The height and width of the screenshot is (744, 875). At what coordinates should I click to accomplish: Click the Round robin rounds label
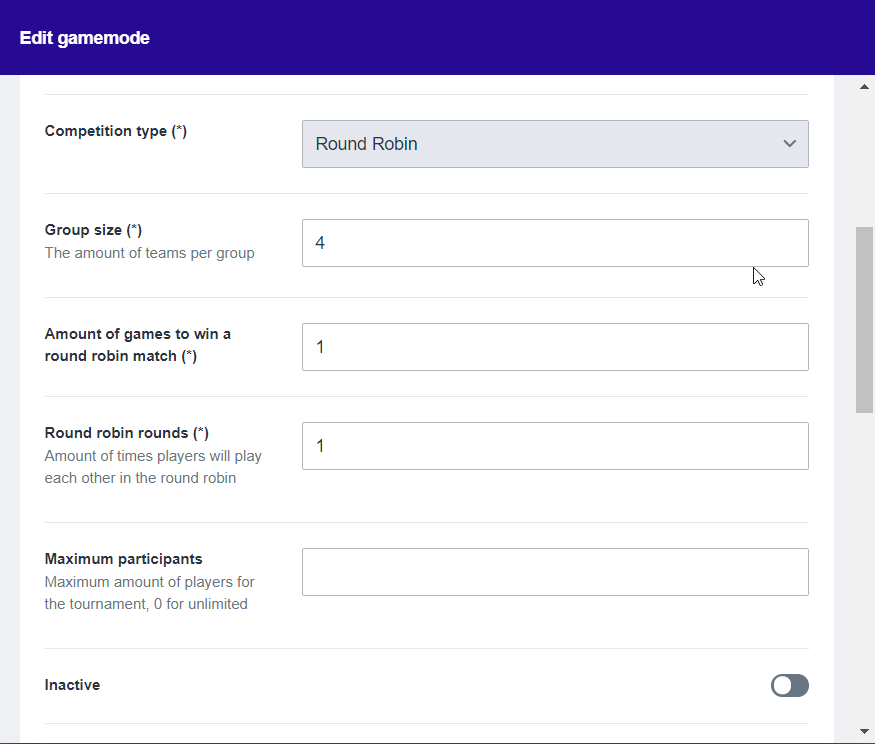126,433
